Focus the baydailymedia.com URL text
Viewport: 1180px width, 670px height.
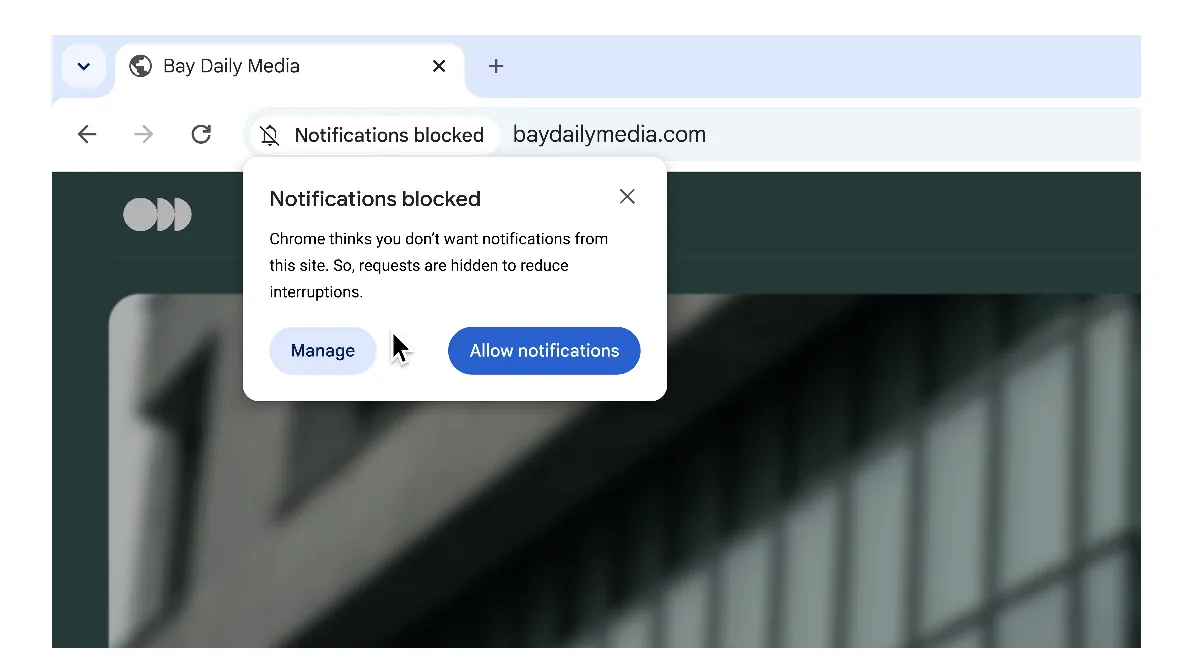click(609, 135)
